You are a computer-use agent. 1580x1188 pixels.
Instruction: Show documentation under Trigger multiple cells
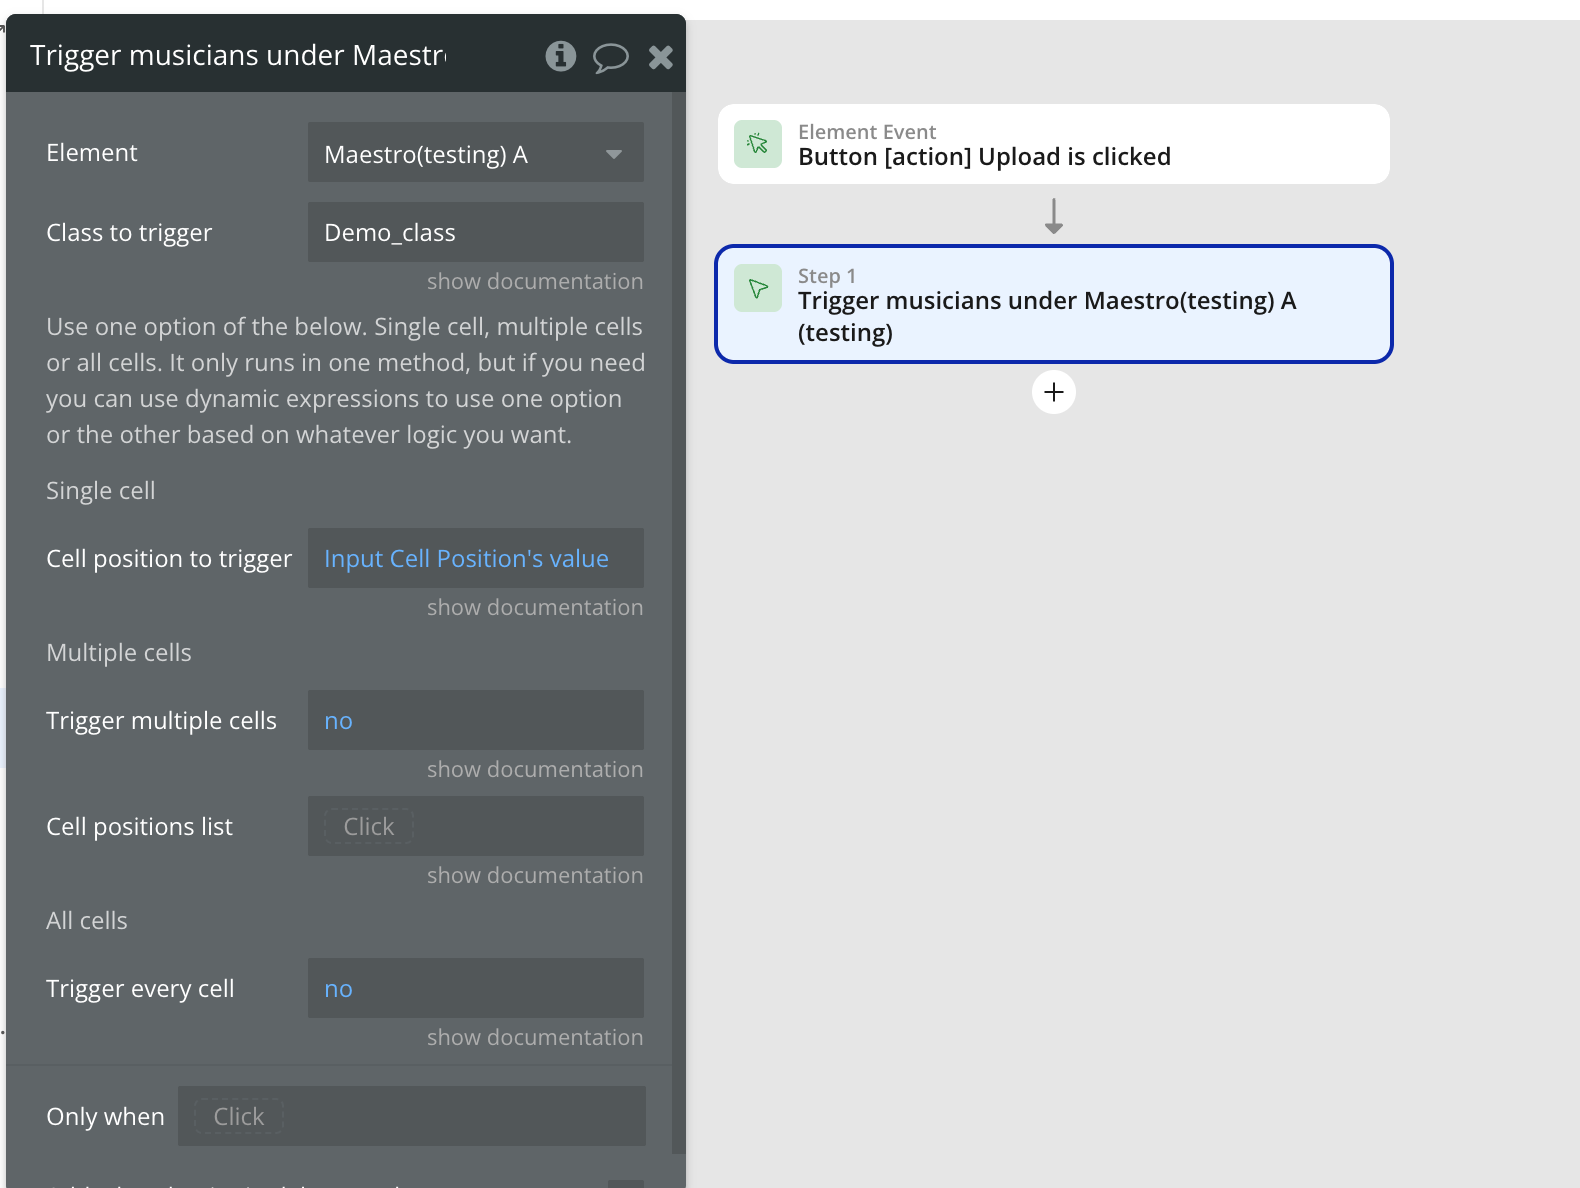point(535,769)
